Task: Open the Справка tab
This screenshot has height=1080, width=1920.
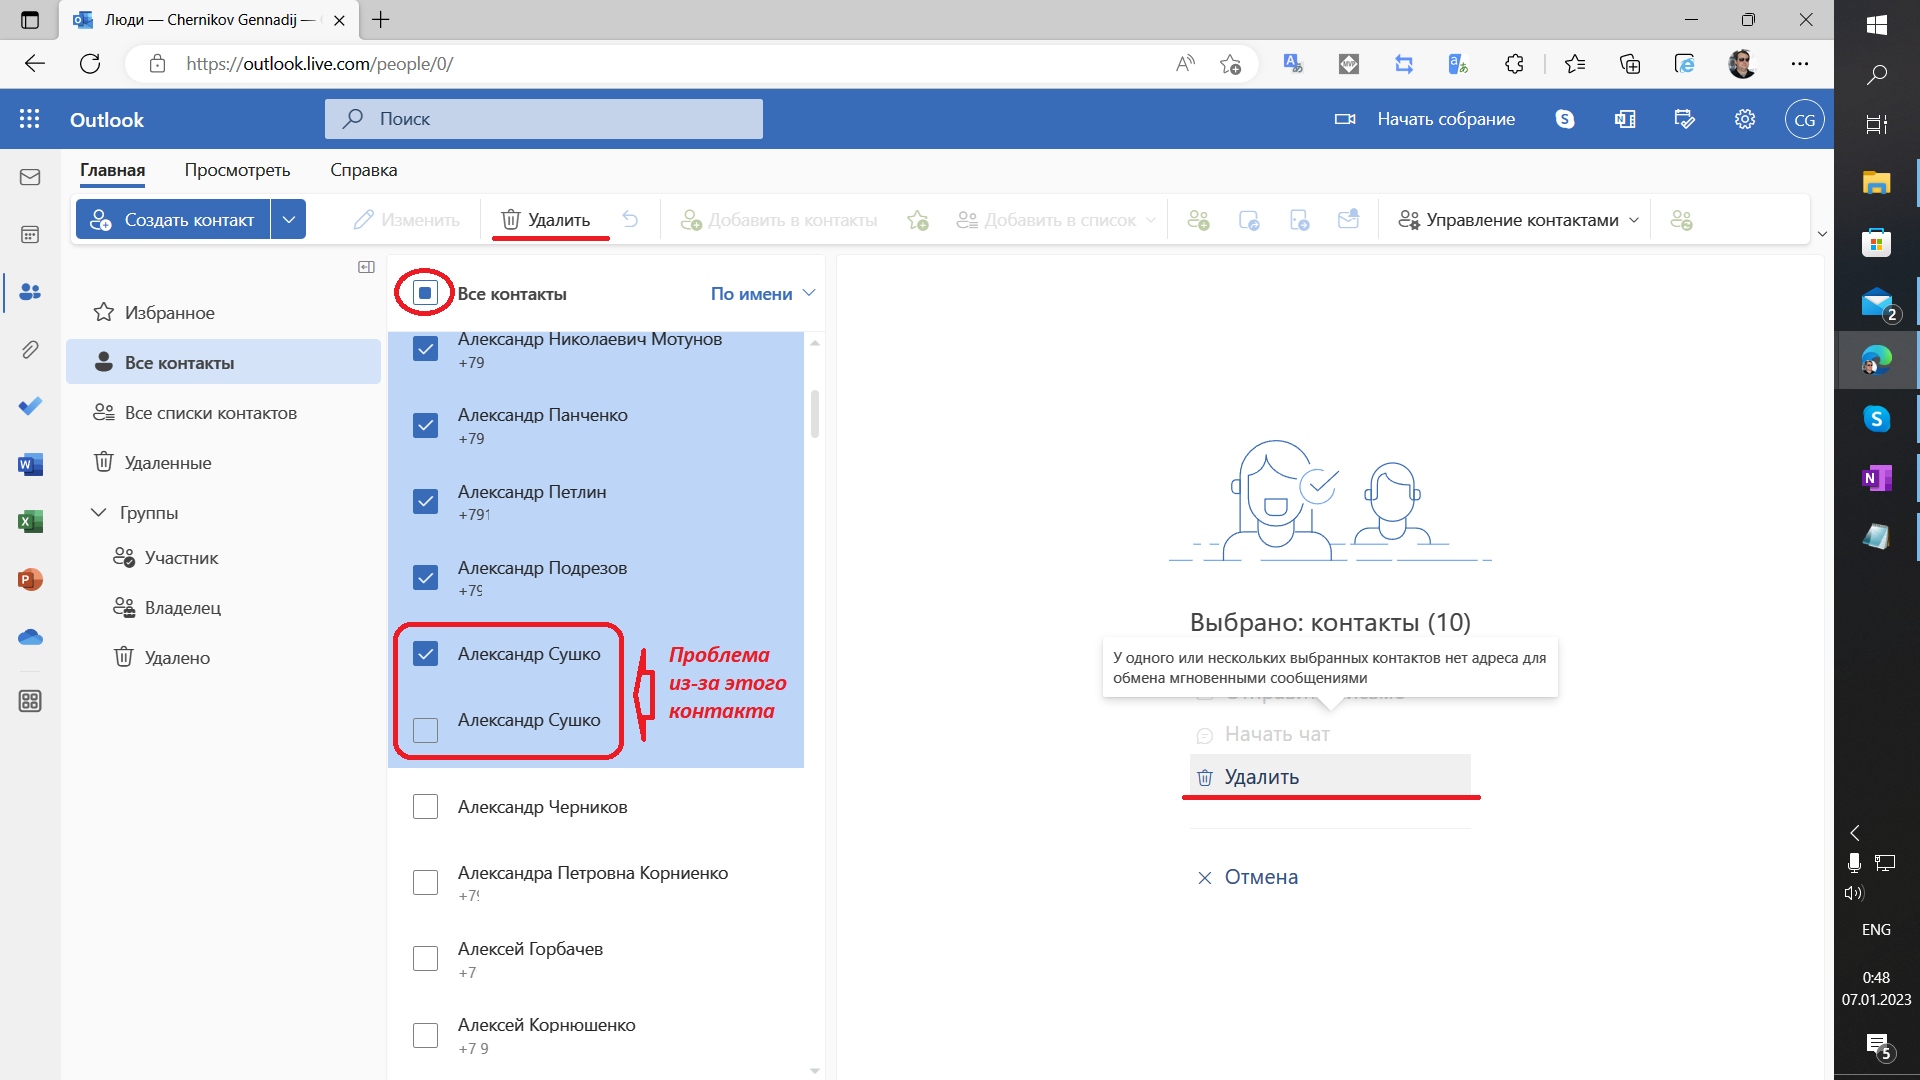Action: pyautogui.click(x=364, y=170)
